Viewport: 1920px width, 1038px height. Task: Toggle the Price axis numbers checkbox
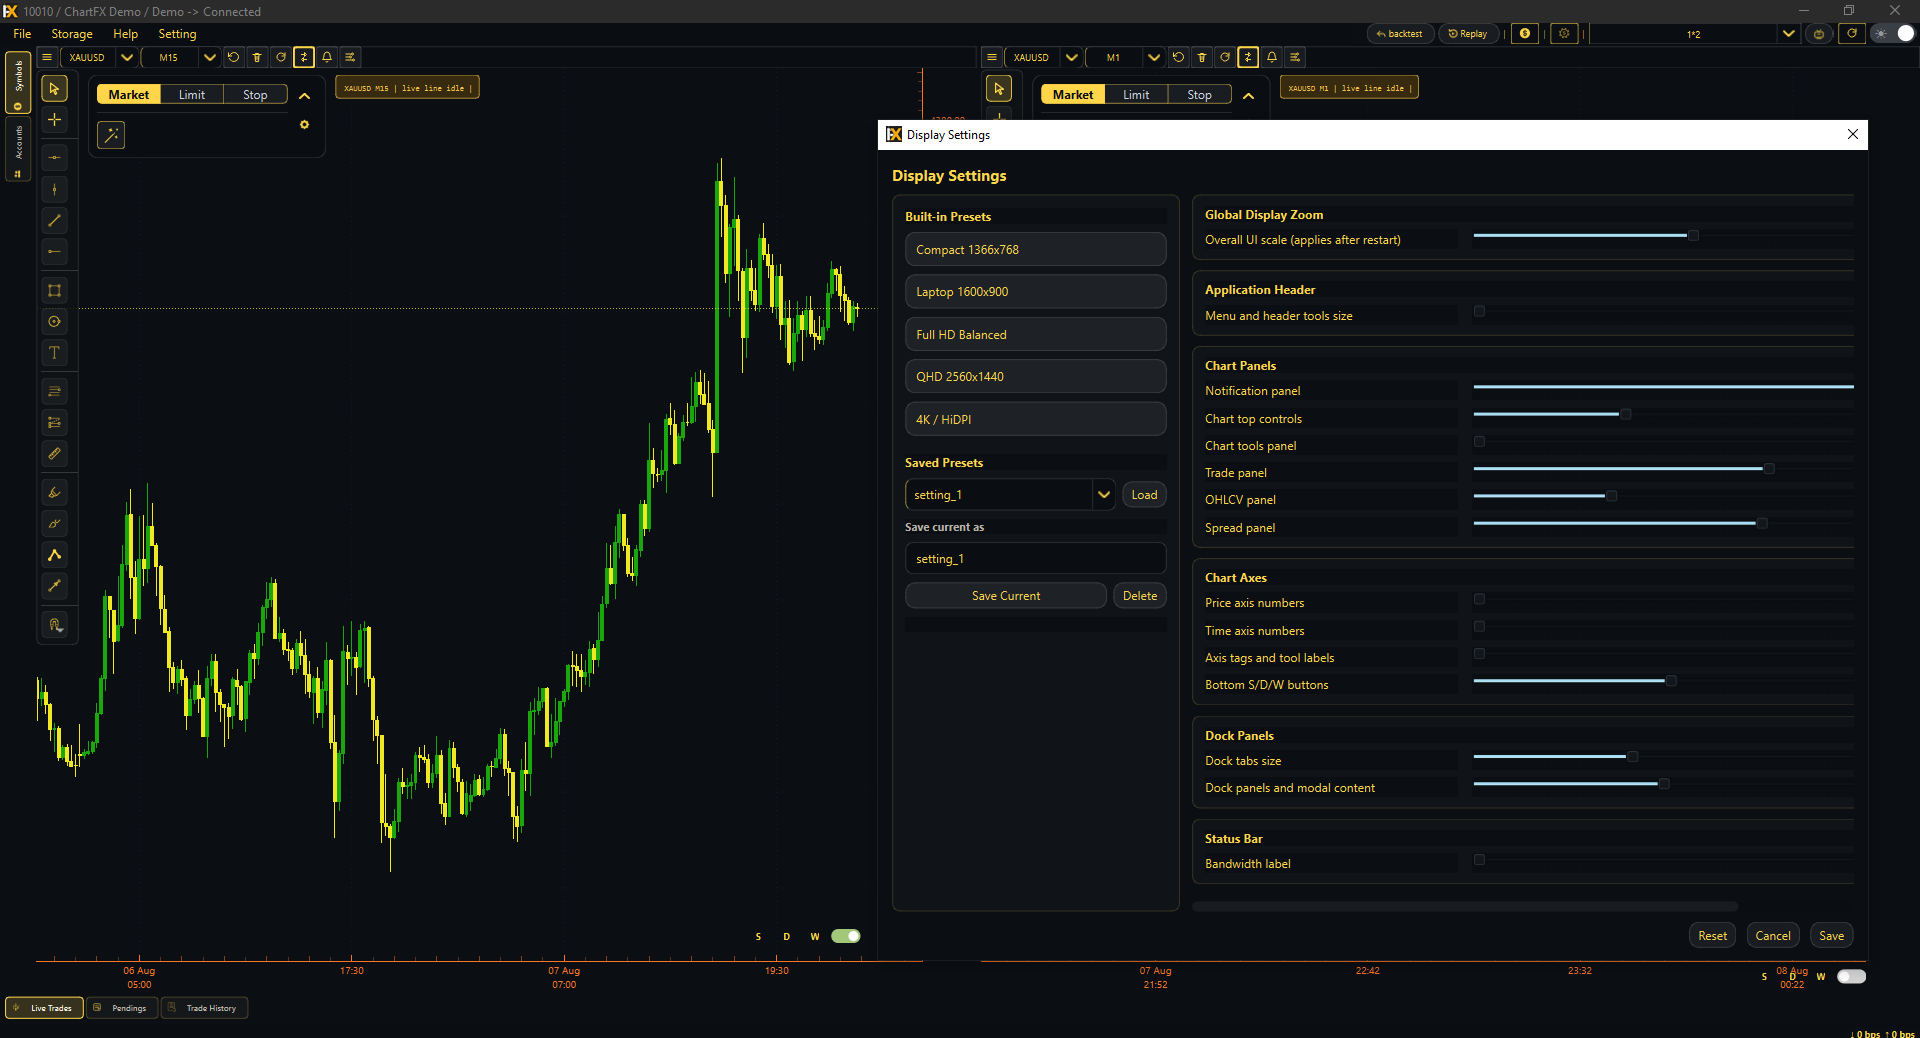pos(1480,599)
